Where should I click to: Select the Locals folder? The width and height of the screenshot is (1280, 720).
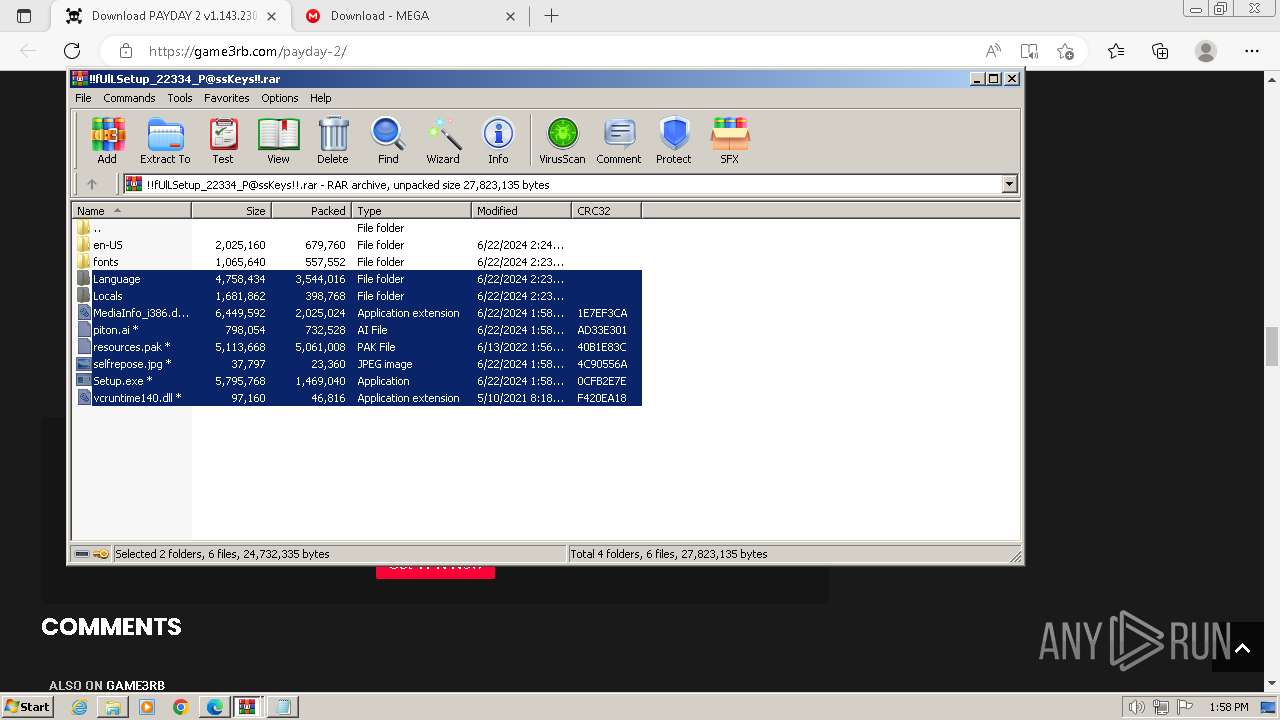click(x=357, y=296)
